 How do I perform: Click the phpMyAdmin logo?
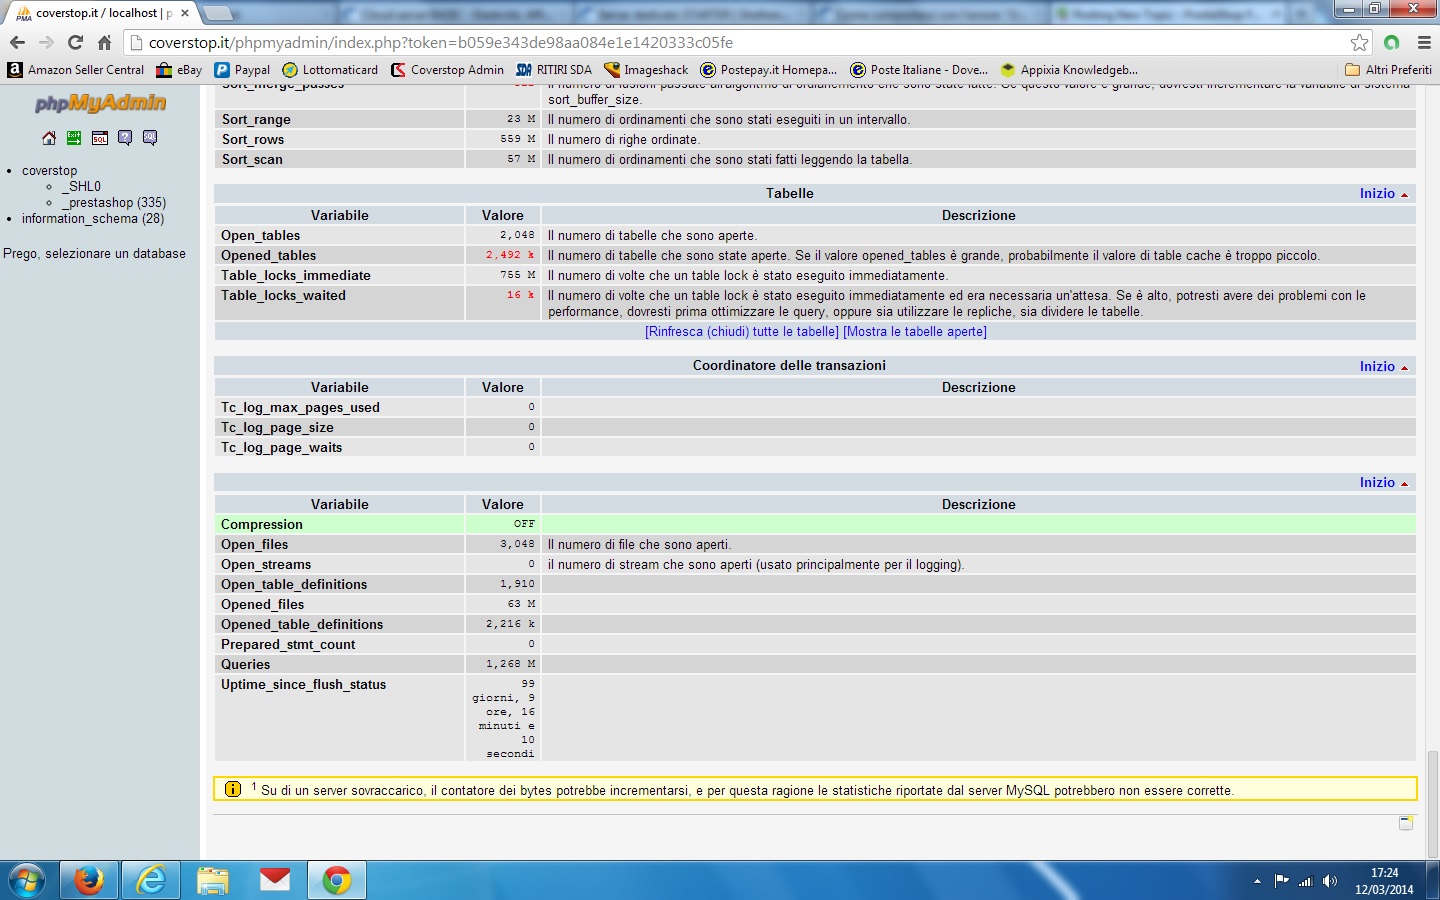[100, 103]
